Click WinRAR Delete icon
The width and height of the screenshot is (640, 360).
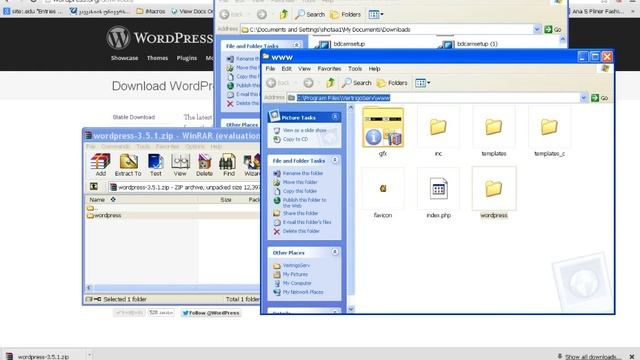[x=204, y=165]
